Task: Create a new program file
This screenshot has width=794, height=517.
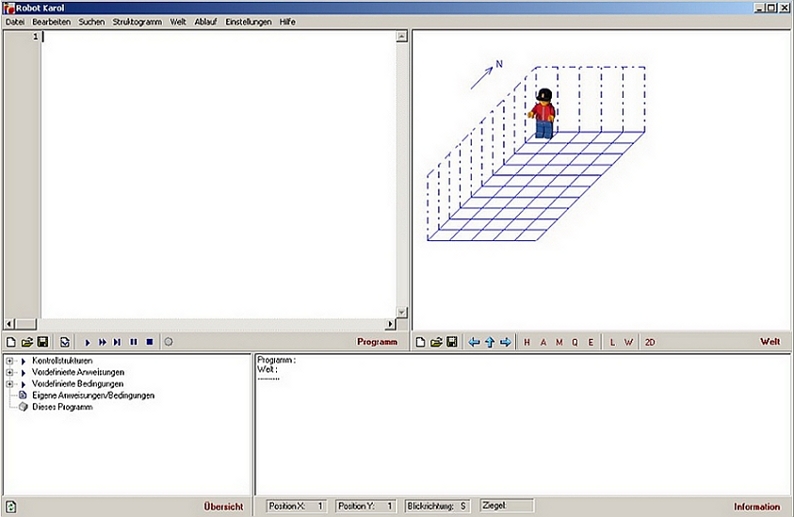Action: pos(11,342)
